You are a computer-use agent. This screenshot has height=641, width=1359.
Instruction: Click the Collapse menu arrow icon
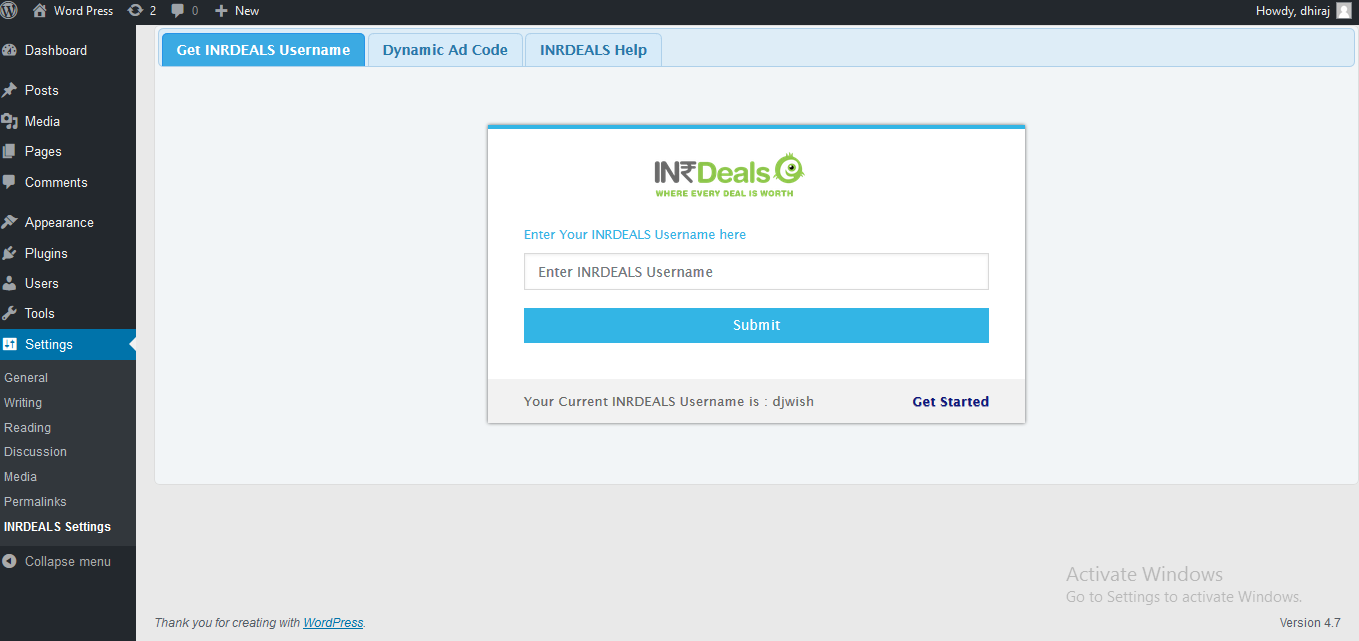tap(9, 561)
